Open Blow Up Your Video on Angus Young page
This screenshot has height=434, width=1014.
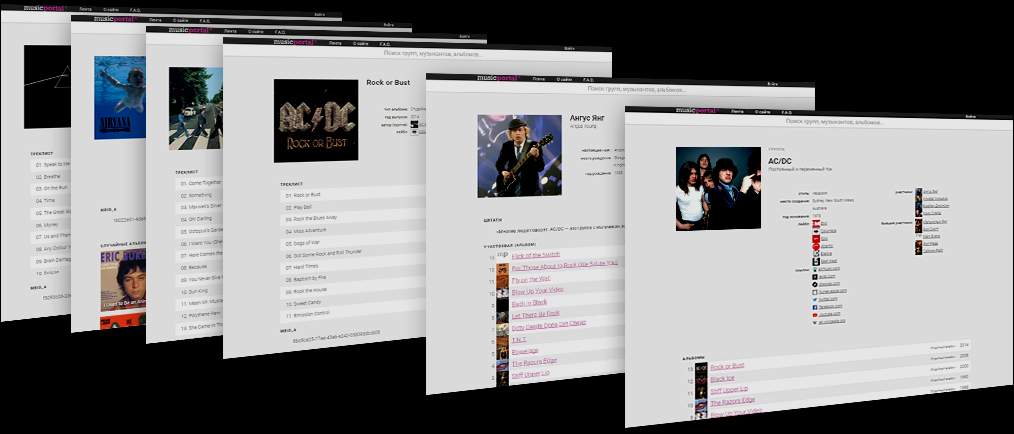537,290
